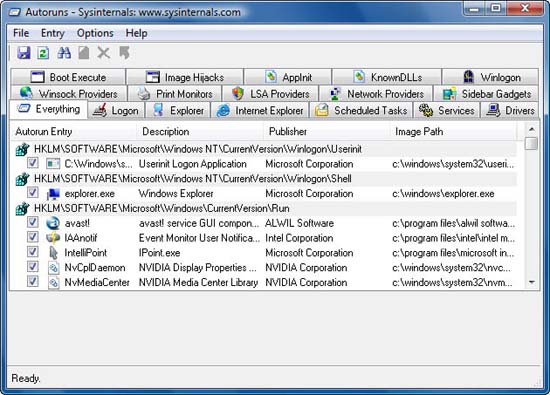Click Autoruns title bar application icon

pyautogui.click(x=15, y=13)
